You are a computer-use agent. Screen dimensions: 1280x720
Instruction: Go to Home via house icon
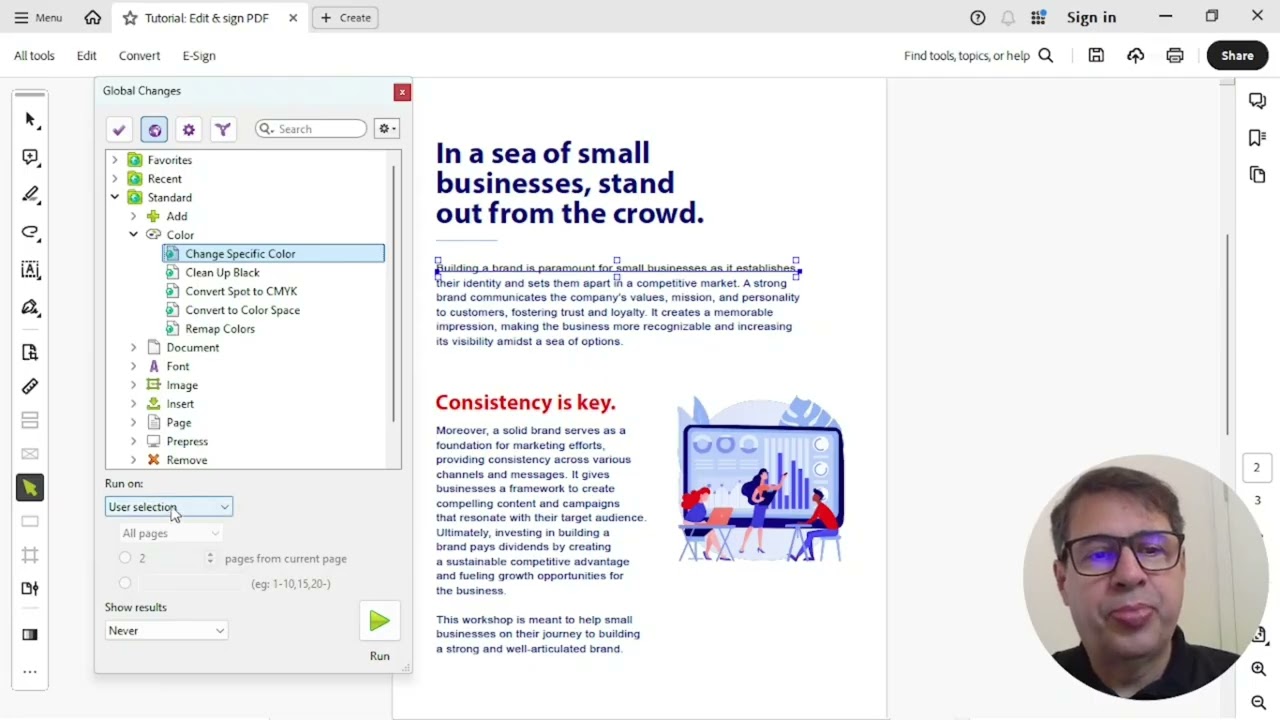(x=93, y=17)
